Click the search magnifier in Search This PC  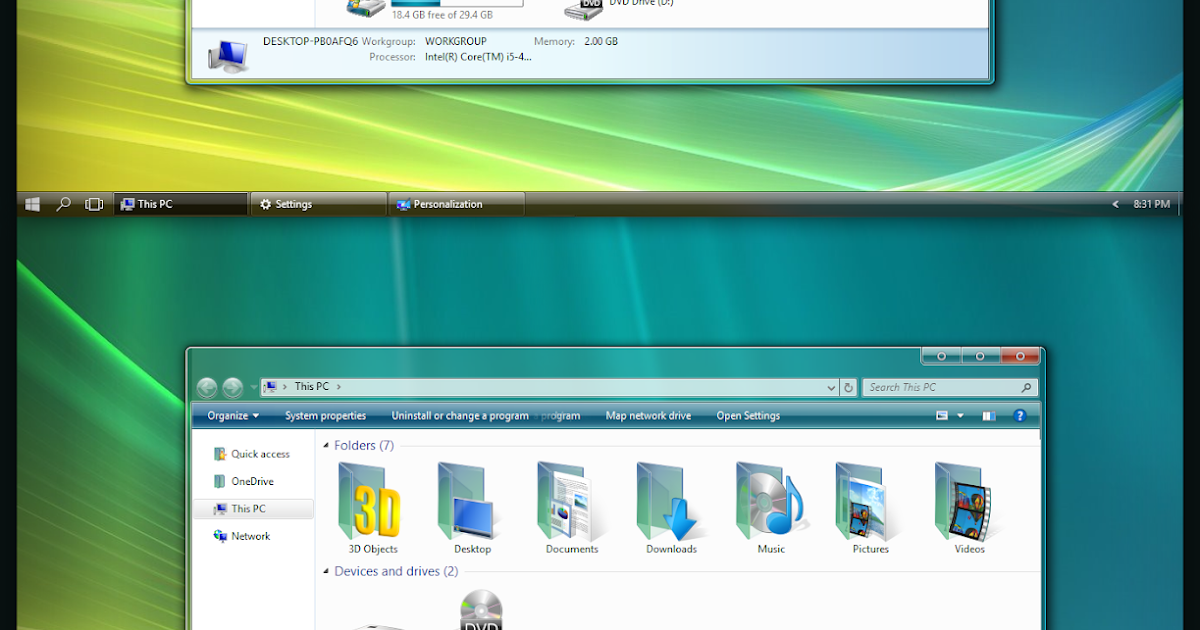pos(1026,387)
